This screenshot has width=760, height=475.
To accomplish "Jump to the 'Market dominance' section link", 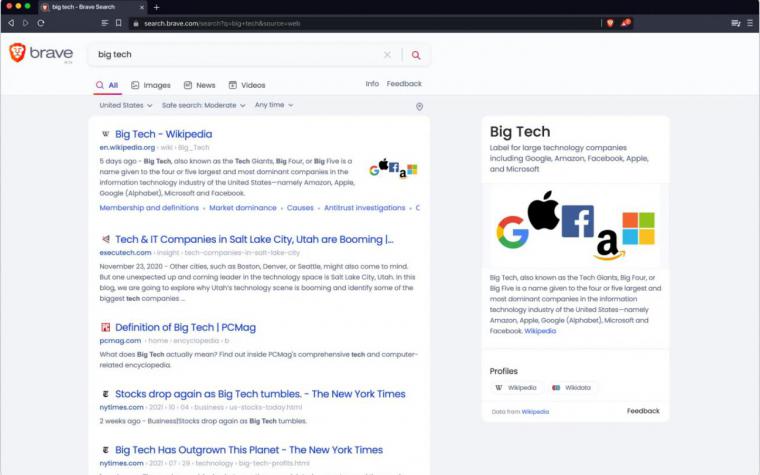I will click(x=242, y=208).
